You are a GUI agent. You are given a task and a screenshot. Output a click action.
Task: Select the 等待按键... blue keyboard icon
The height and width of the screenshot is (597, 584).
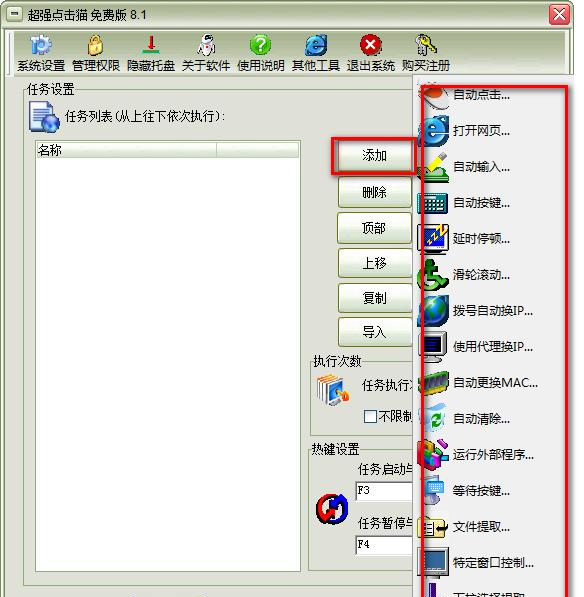click(x=432, y=490)
